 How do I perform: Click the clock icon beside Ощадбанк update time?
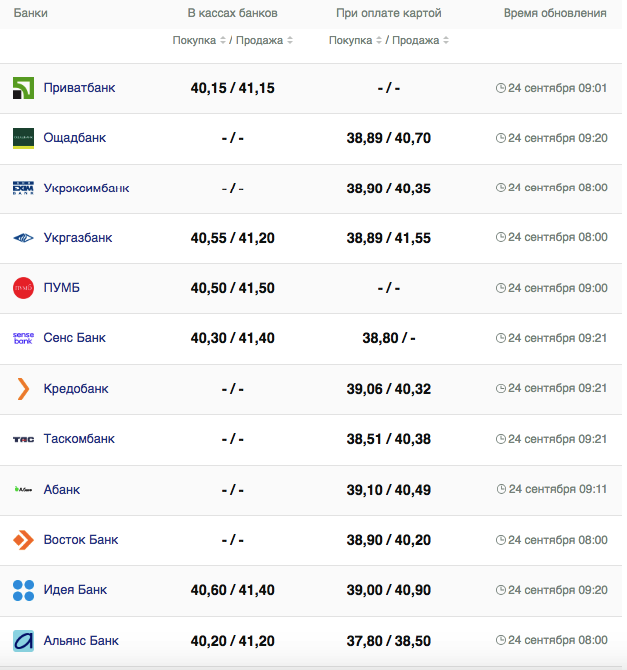click(501, 138)
